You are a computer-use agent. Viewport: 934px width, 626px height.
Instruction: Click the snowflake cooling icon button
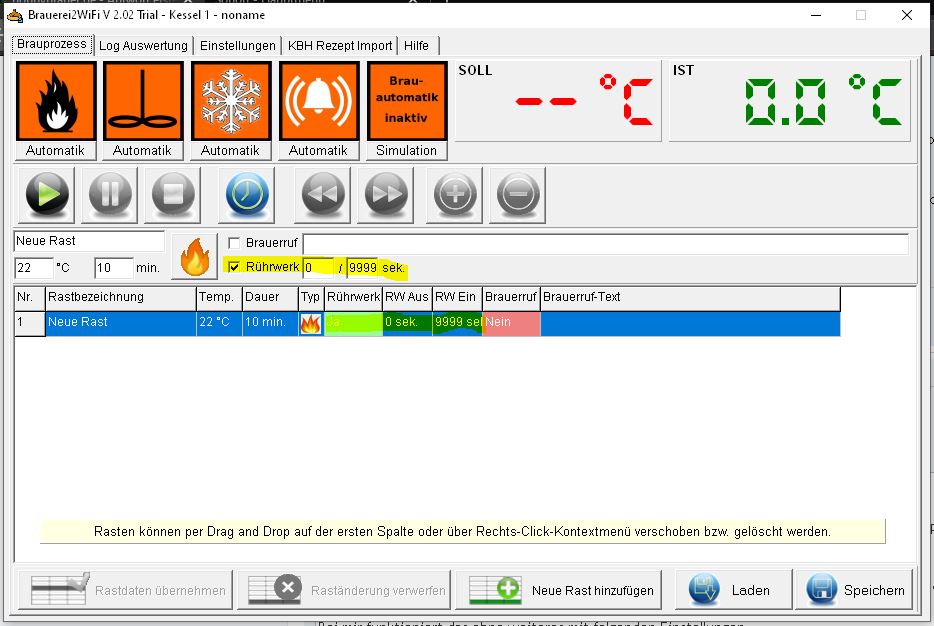[x=230, y=101]
